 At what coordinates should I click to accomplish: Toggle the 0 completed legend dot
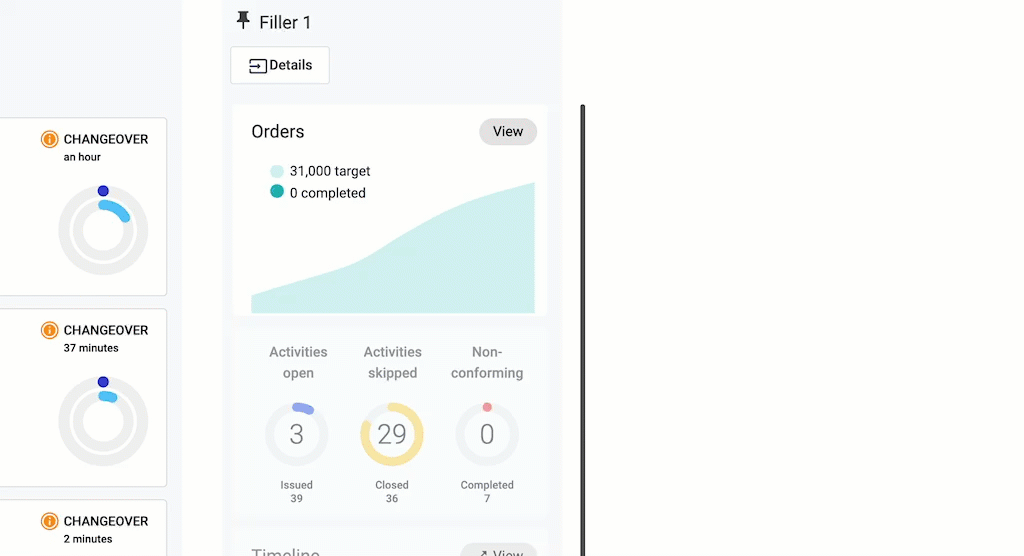(277, 192)
